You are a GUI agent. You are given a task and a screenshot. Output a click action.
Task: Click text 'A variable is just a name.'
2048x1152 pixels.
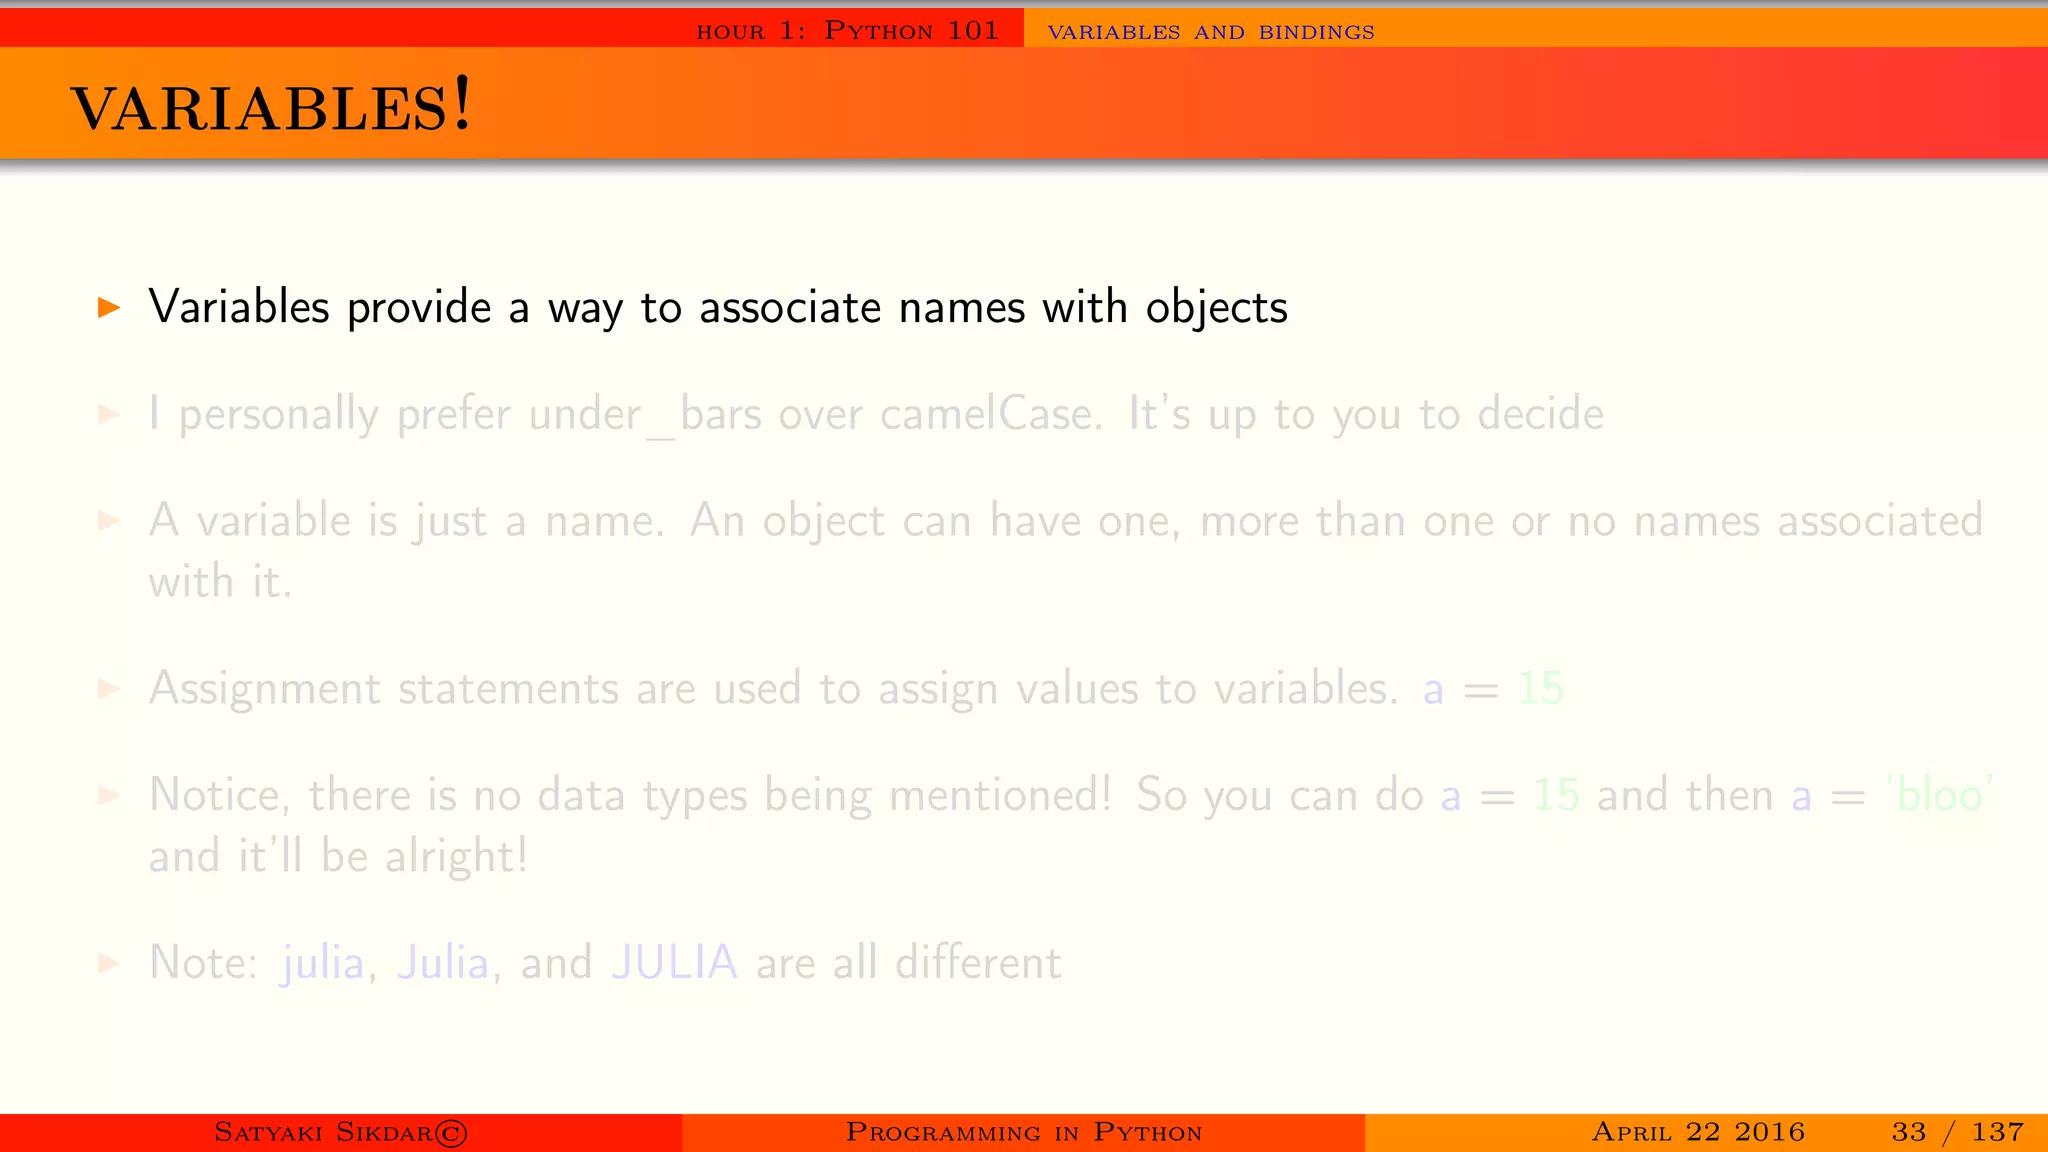[x=406, y=521]
